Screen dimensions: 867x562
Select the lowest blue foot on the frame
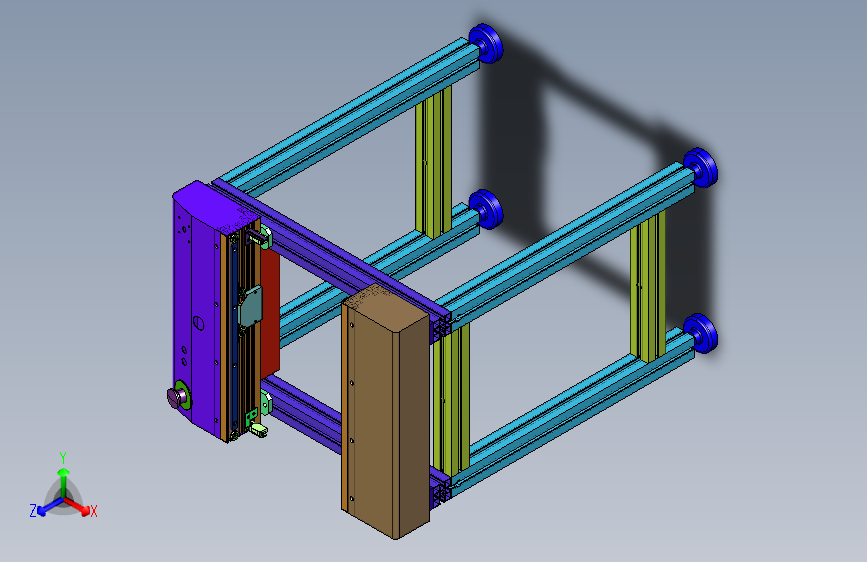click(700, 334)
